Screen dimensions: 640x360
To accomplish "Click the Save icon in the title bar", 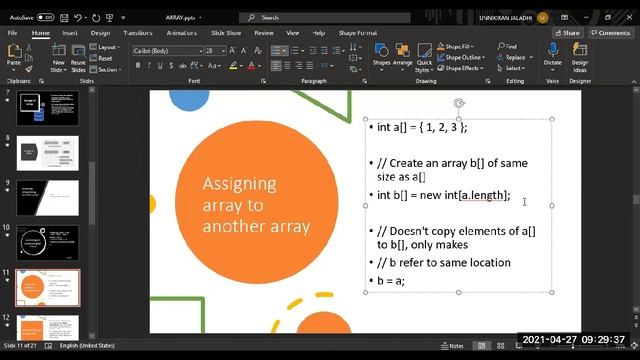I will [64, 18].
